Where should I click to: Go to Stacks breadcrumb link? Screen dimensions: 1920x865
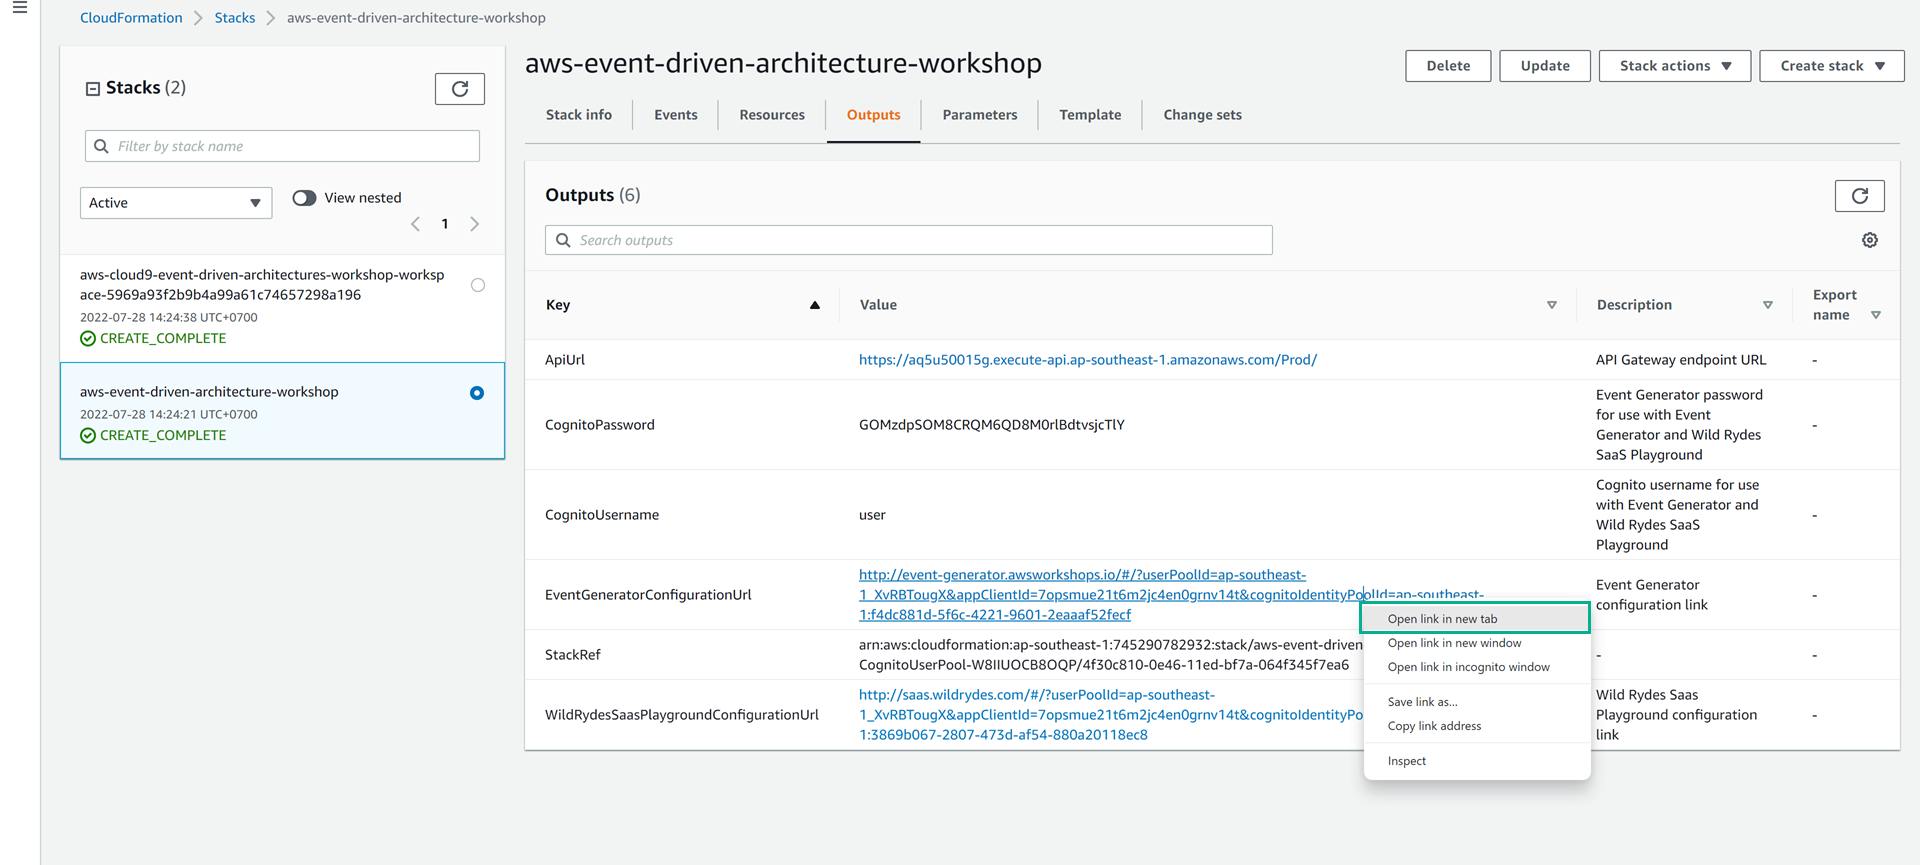[x=235, y=18]
